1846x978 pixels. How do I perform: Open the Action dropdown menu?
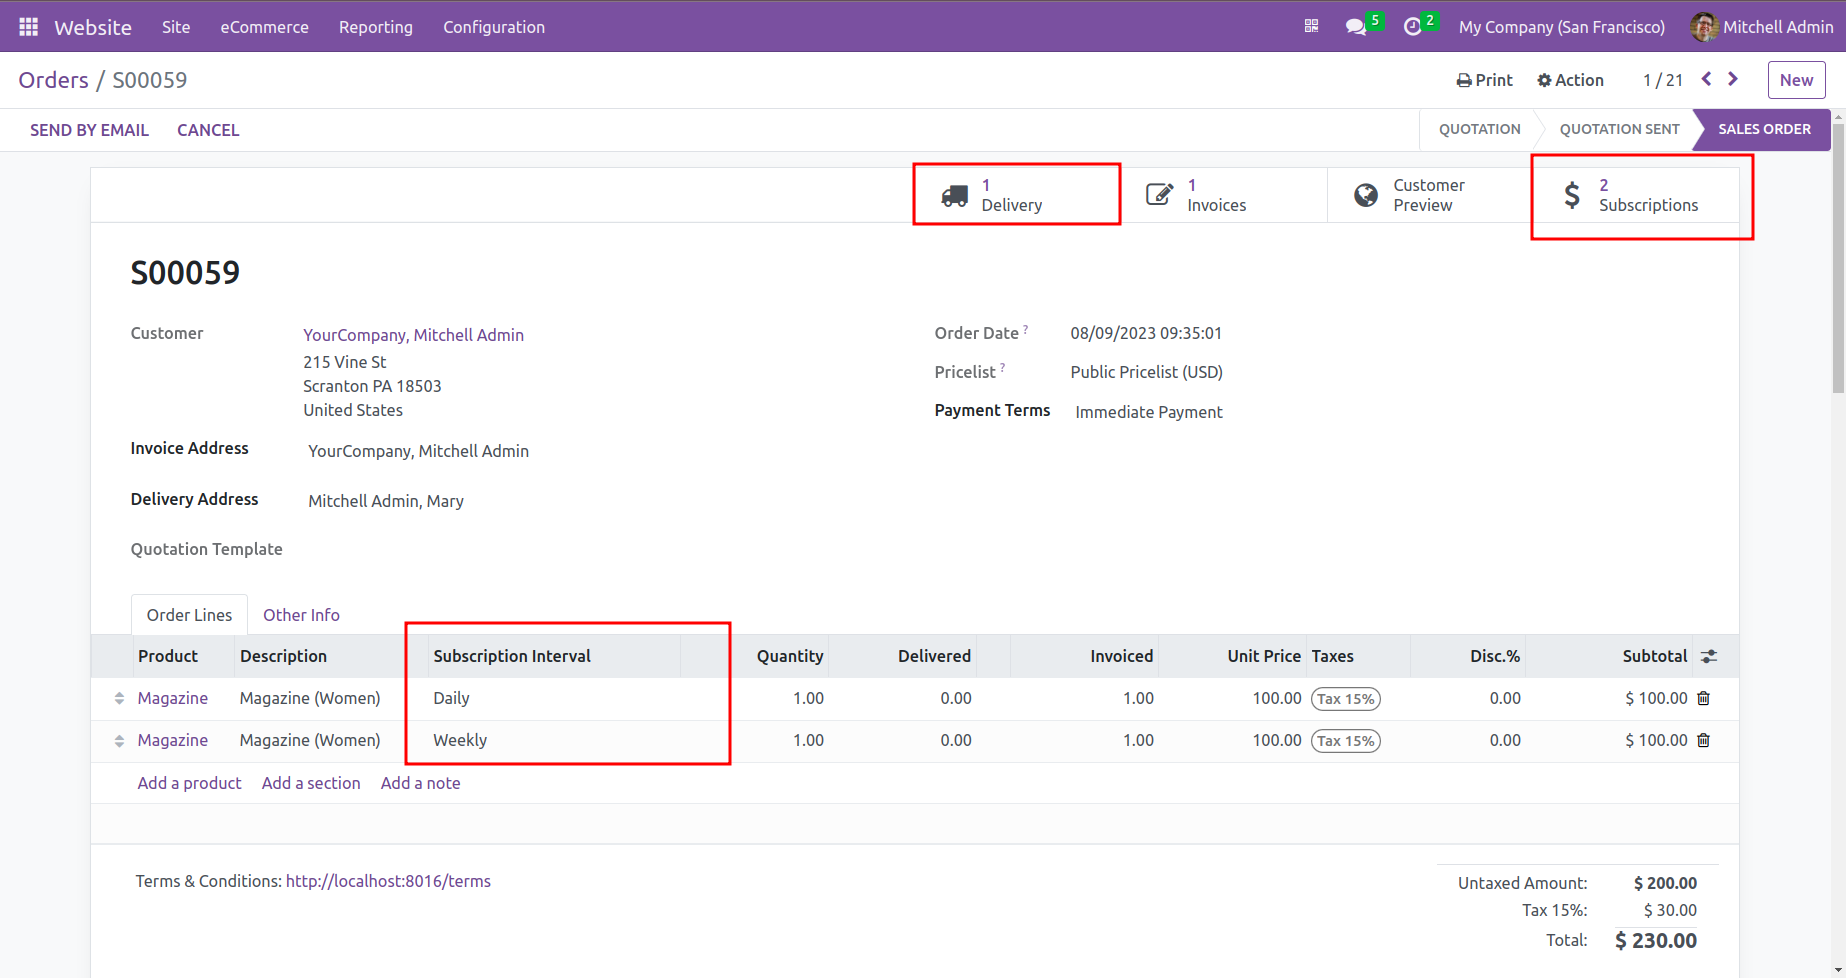click(x=1570, y=80)
